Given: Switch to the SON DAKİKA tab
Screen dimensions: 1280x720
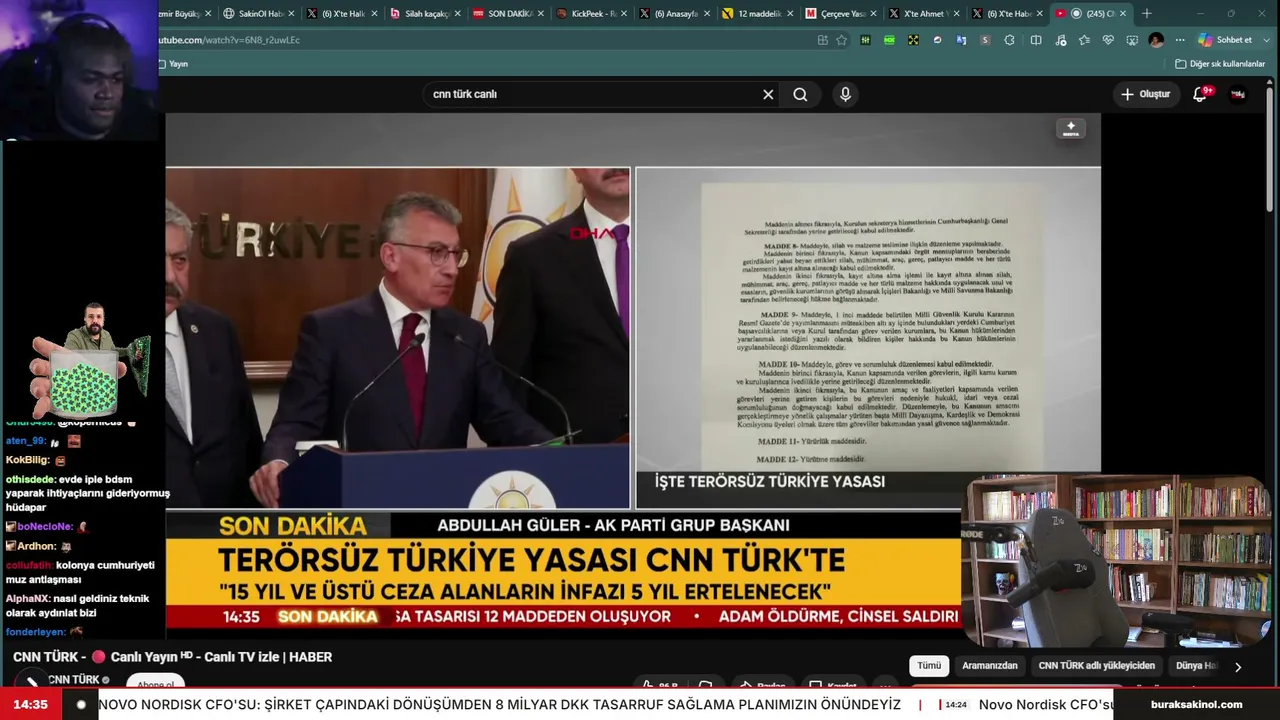Looking at the screenshot, I should [509, 14].
